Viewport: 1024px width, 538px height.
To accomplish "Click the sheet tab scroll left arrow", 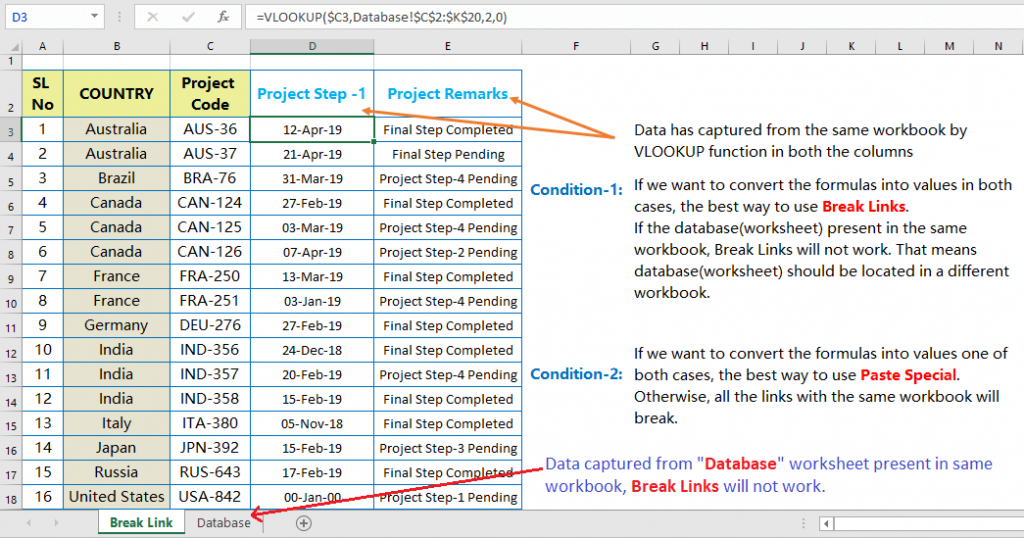I will [29, 523].
